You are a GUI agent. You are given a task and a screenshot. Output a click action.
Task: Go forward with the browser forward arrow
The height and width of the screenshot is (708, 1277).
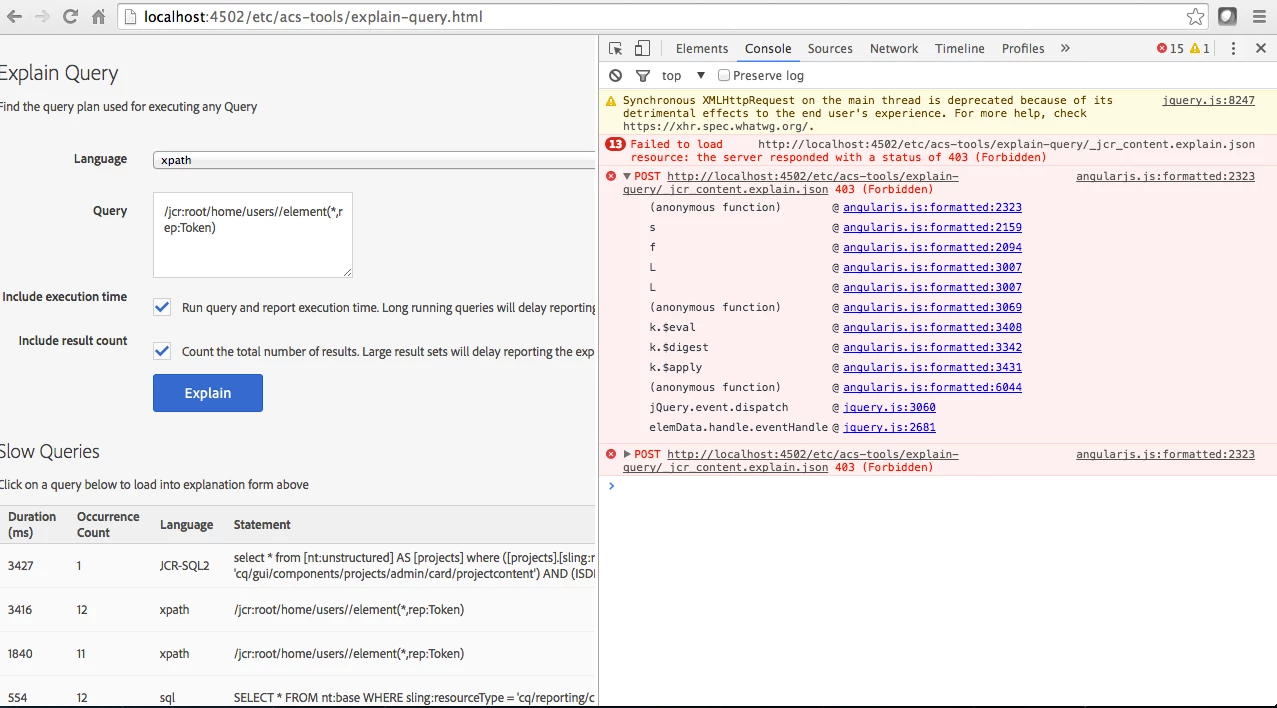(x=42, y=17)
